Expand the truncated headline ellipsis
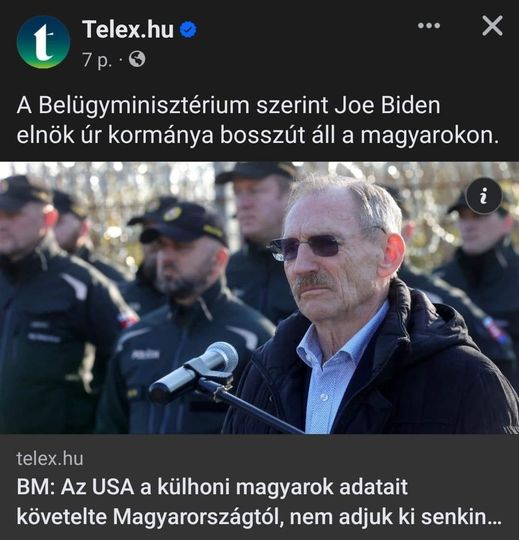Image resolution: width=519 pixels, height=540 pixels. click(x=494, y=517)
